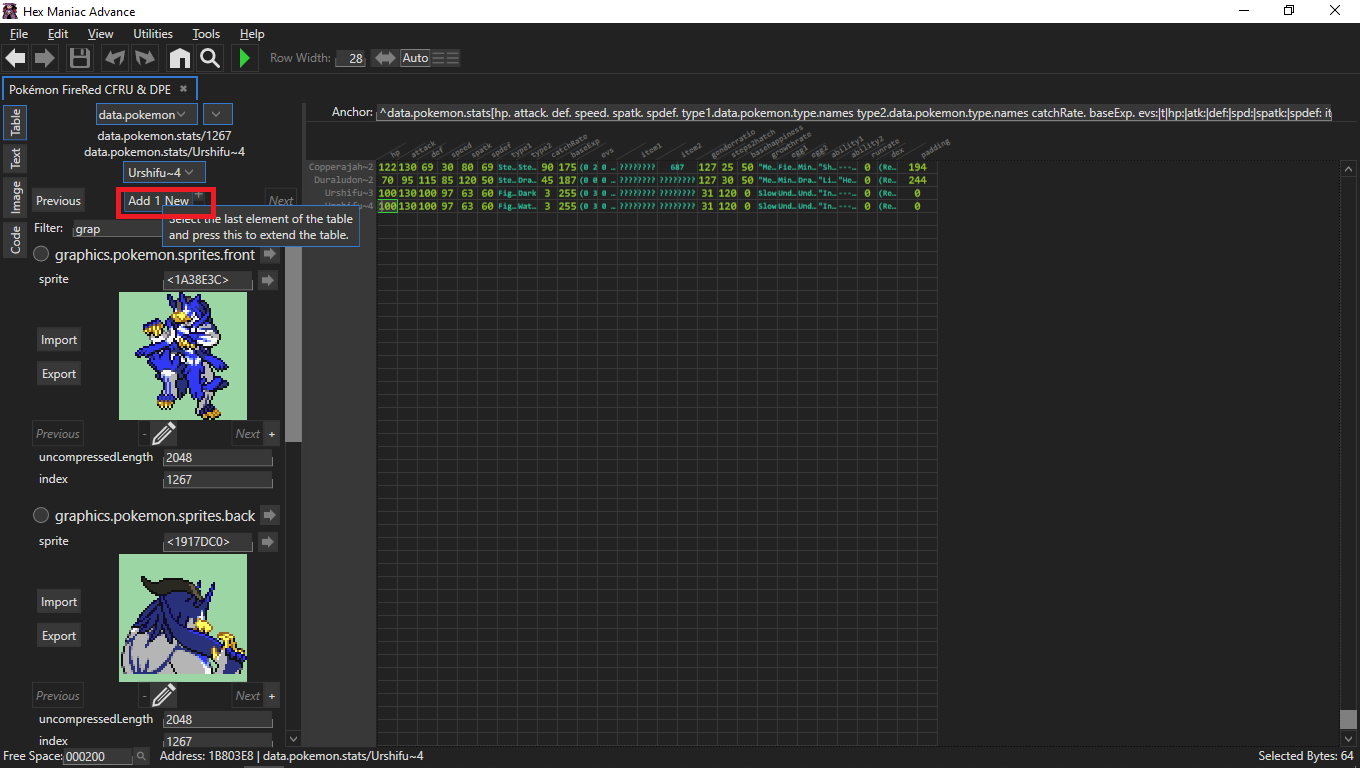This screenshot has width=1360, height=768.
Task: Click the Home house icon
Action: click(179, 58)
